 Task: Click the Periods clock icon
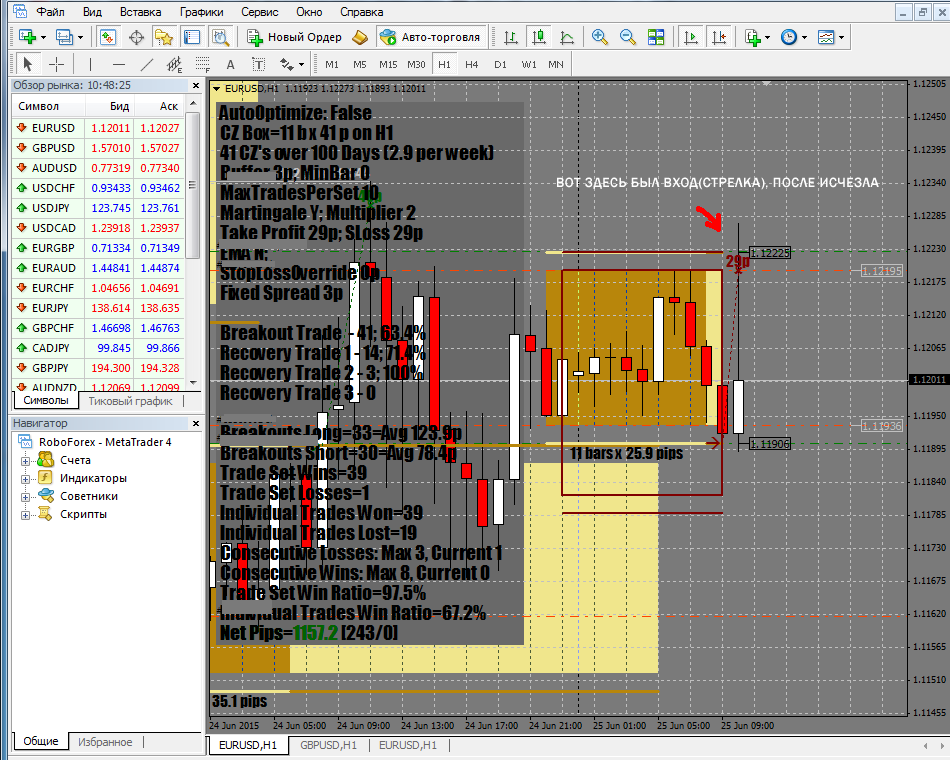(x=789, y=37)
